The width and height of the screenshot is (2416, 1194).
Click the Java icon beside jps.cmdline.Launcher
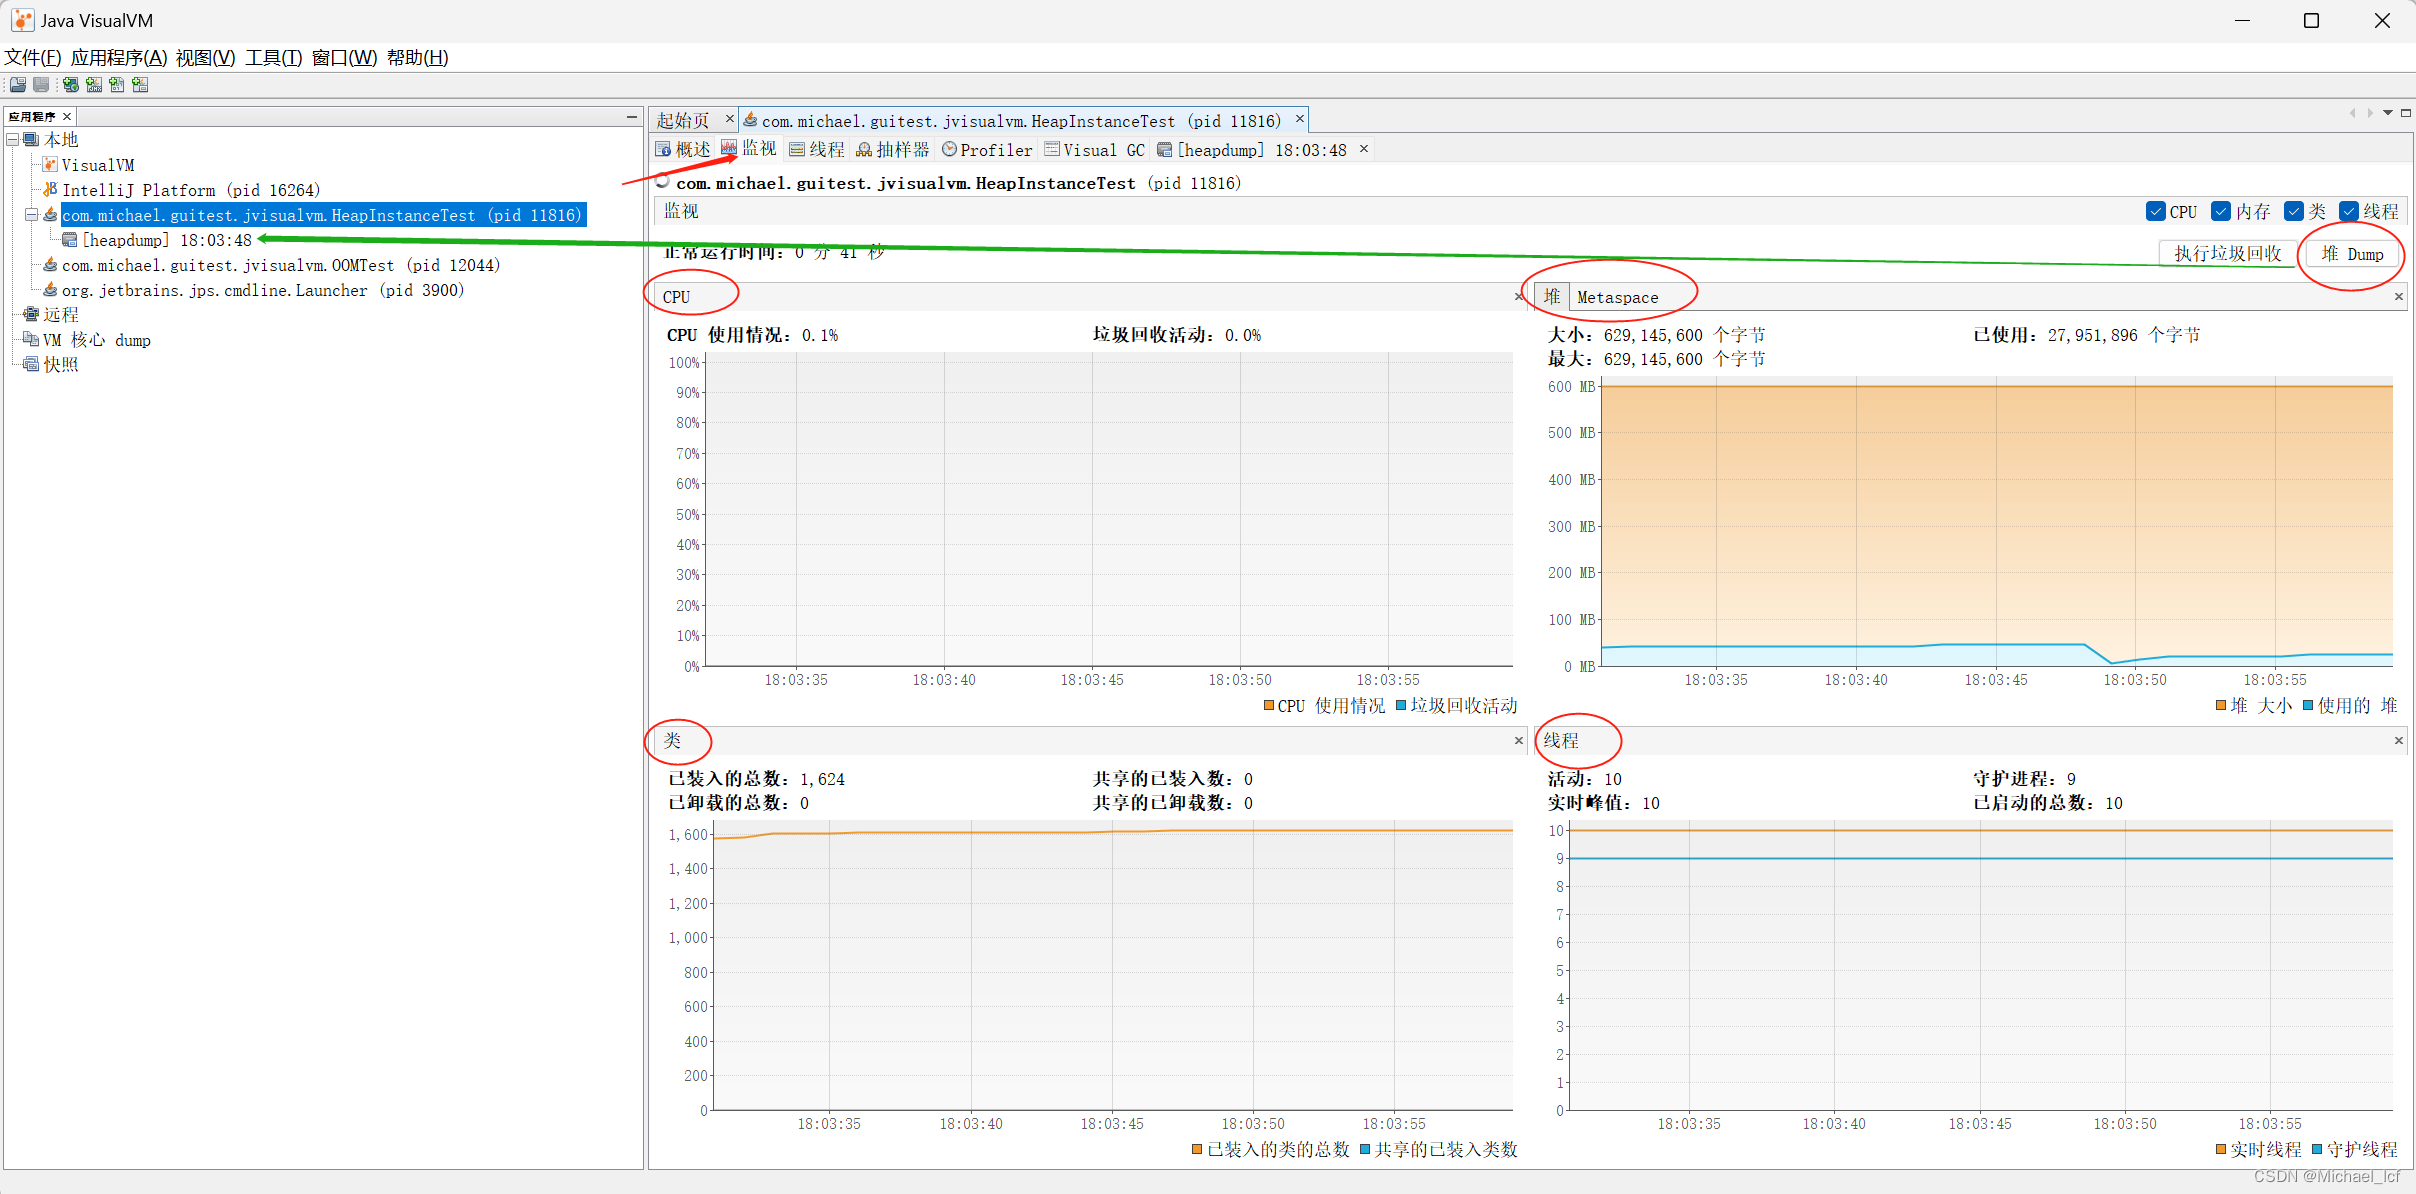pos(50,290)
